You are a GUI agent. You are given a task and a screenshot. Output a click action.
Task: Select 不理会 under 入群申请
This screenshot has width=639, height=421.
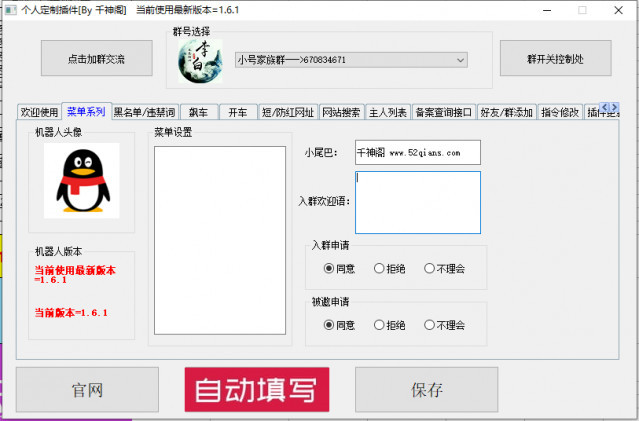point(444,269)
